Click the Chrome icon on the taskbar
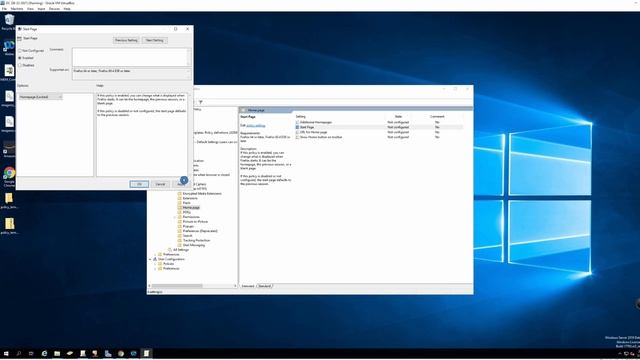This screenshot has height=360, width=640. tap(121, 353)
